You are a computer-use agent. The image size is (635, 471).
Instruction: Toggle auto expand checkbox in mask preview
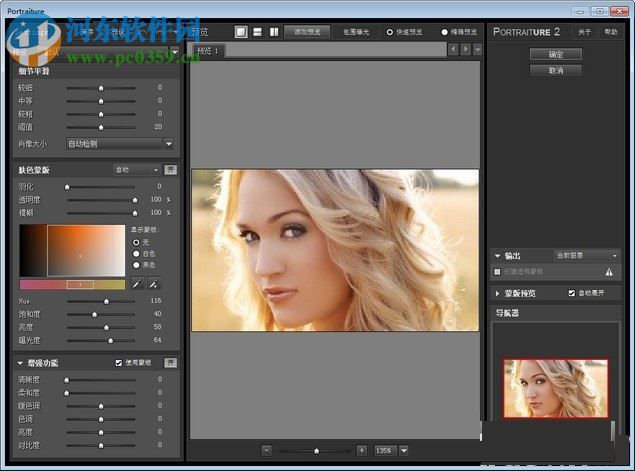572,293
